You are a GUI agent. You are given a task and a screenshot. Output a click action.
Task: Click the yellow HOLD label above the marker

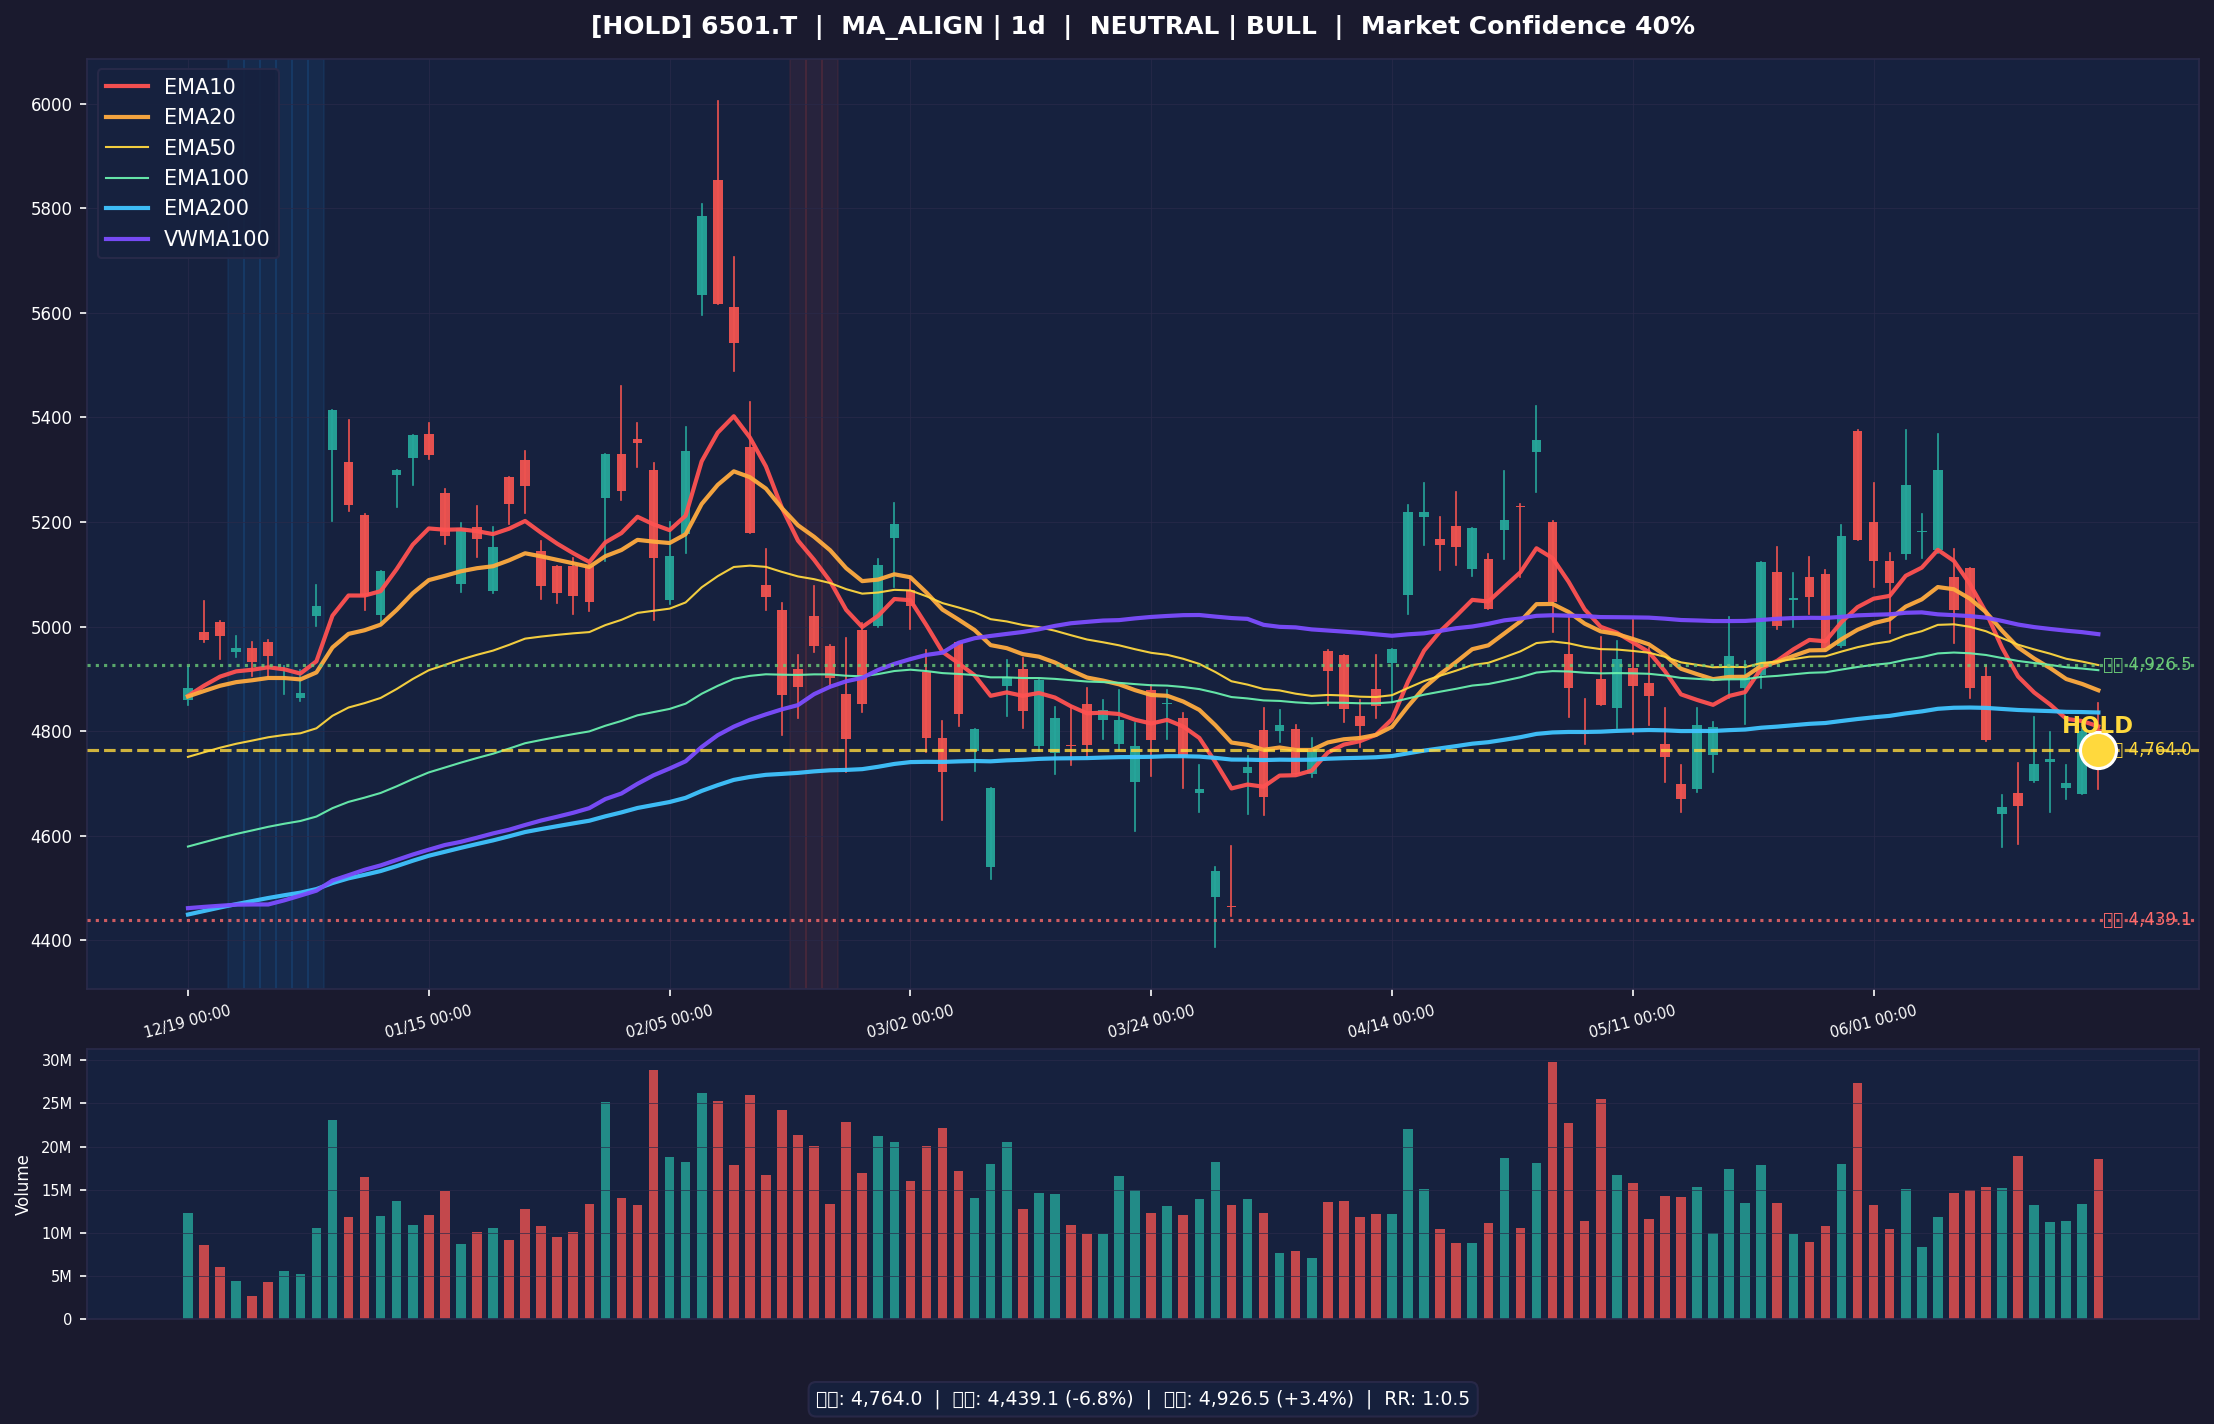coord(2097,726)
